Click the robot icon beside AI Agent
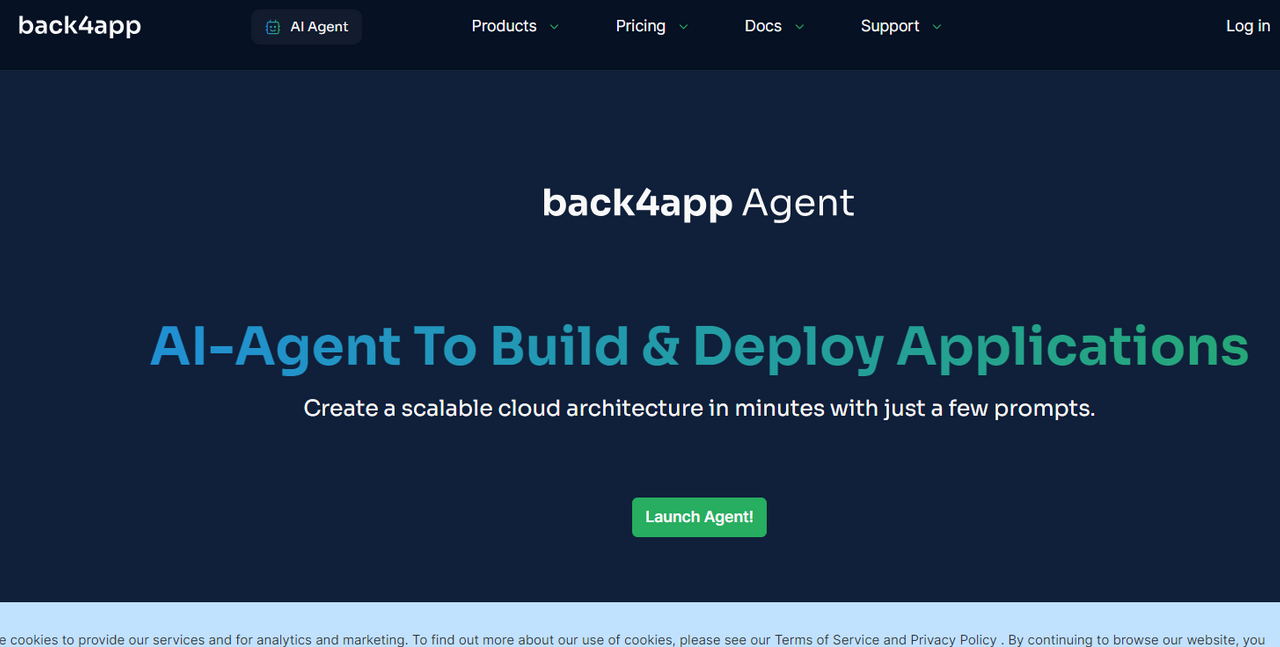This screenshot has width=1280, height=647. [x=273, y=27]
